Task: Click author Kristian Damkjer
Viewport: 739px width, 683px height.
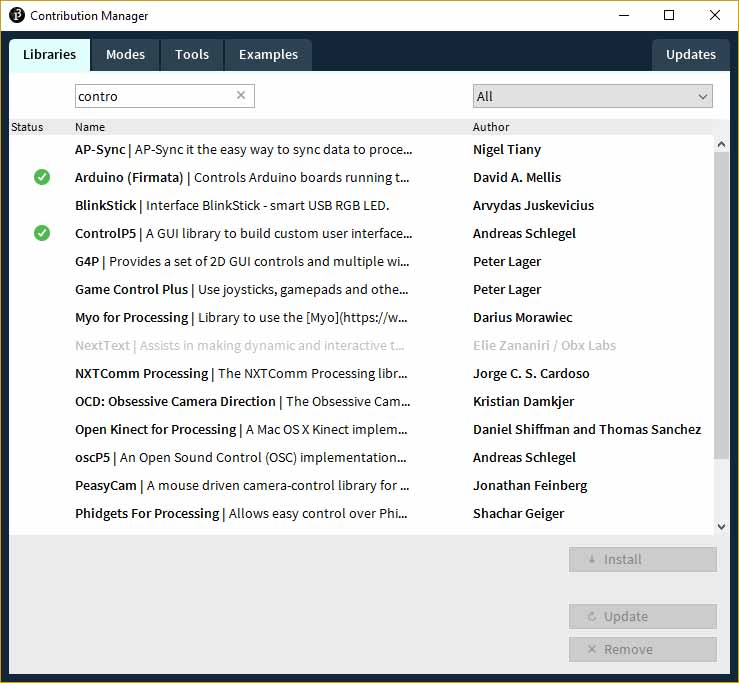Action: coord(523,402)
